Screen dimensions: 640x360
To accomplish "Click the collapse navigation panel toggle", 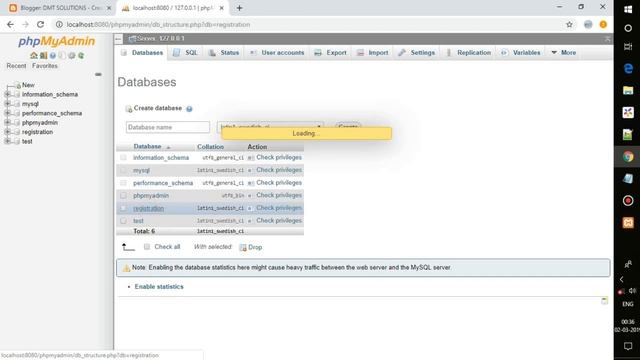I will [118, 39].
